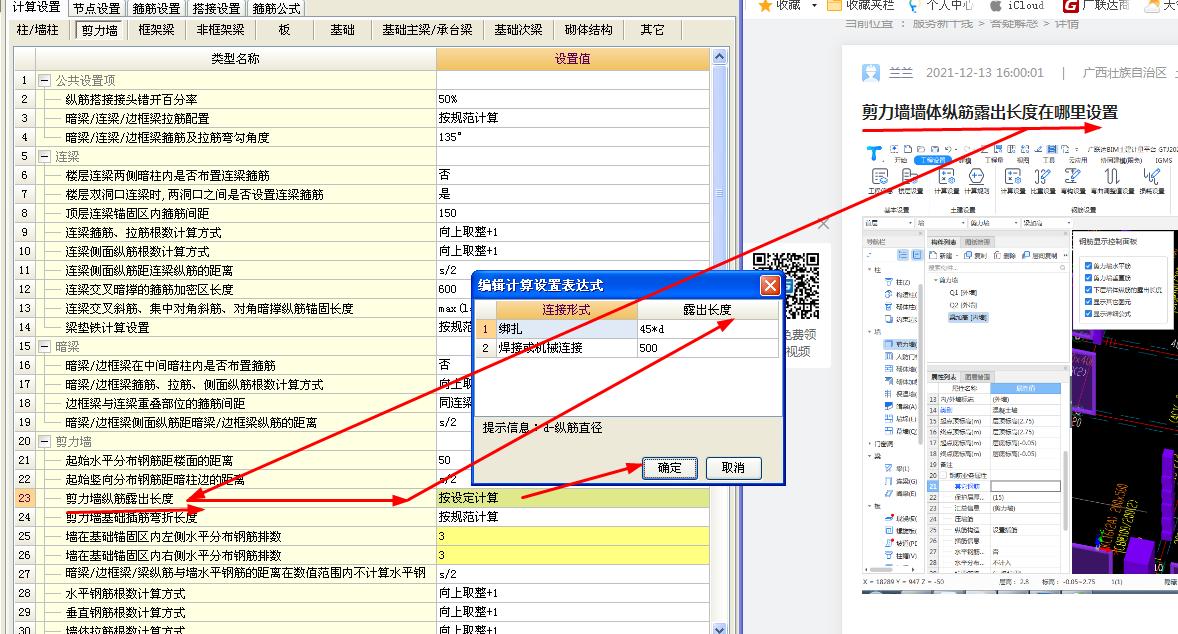The height and width of the screenshot is (634, 1178).
Task: Click the 按设定计算 value cell
Action: (x=572, y=499)
